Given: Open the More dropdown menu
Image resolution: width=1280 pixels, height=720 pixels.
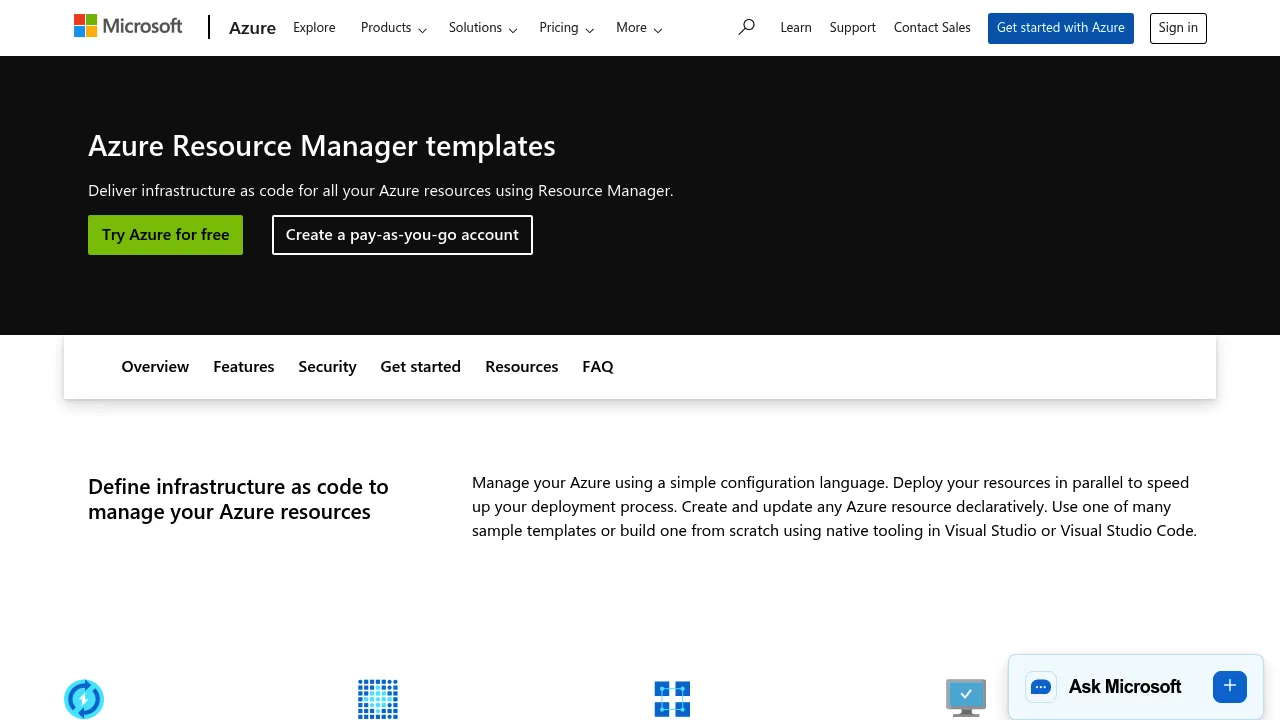Looking at the screenshot, I should click(639, 28).
